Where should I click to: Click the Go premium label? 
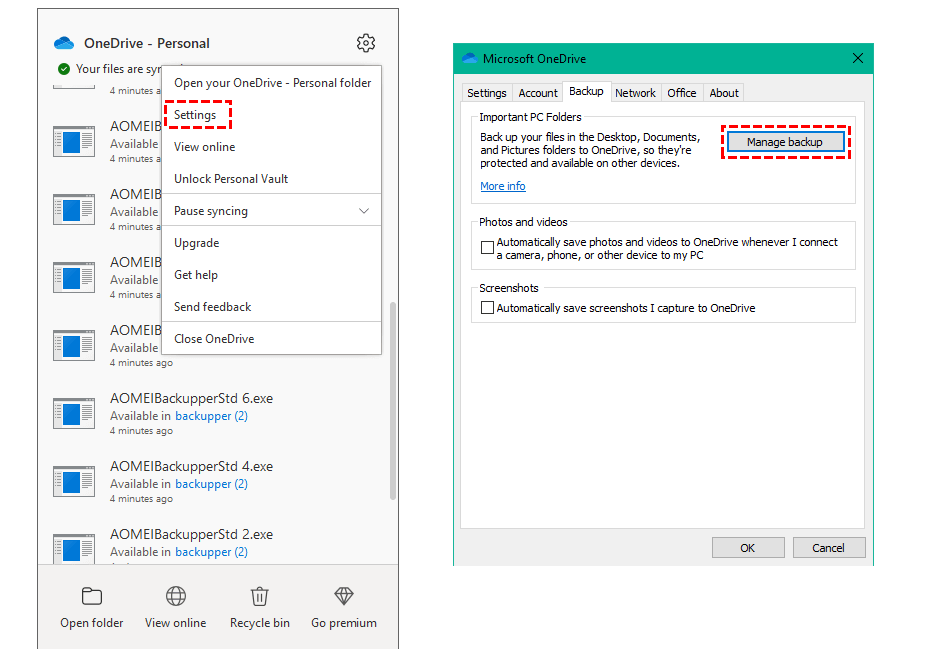[344, 623]
